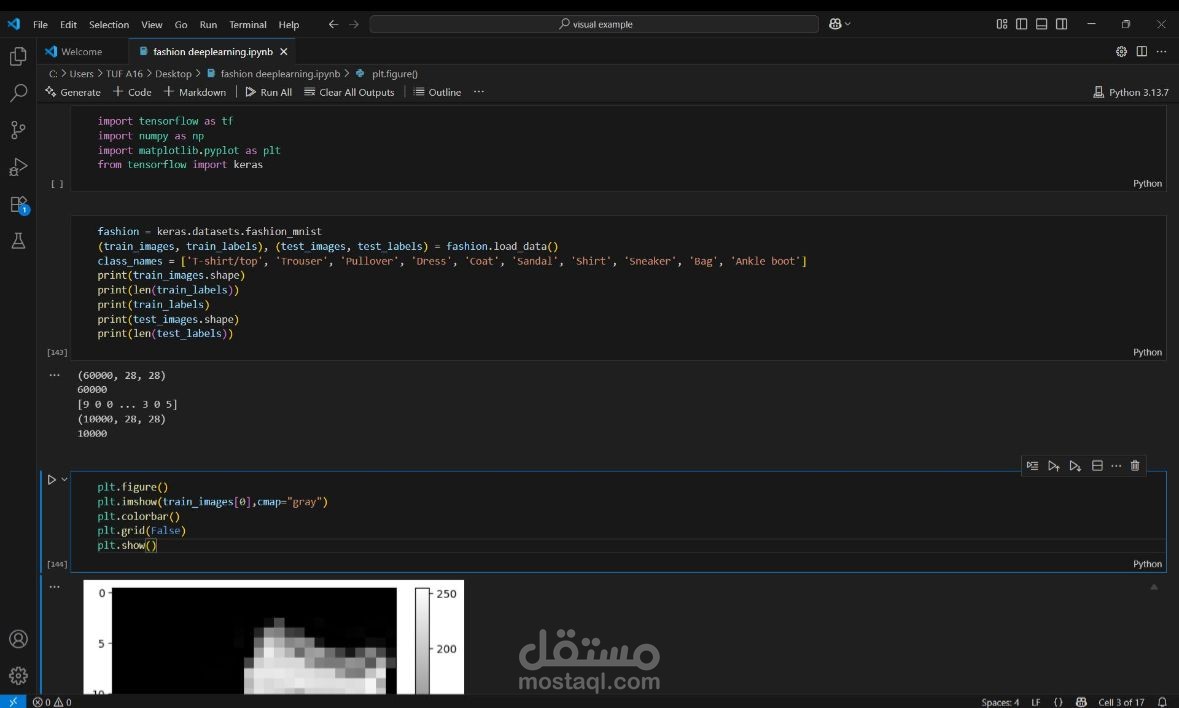The width and height of the screenshot is (1179, 708).
Task: Close the fashion deeplearning.ipynb tab
Action: tap(283, 51)
